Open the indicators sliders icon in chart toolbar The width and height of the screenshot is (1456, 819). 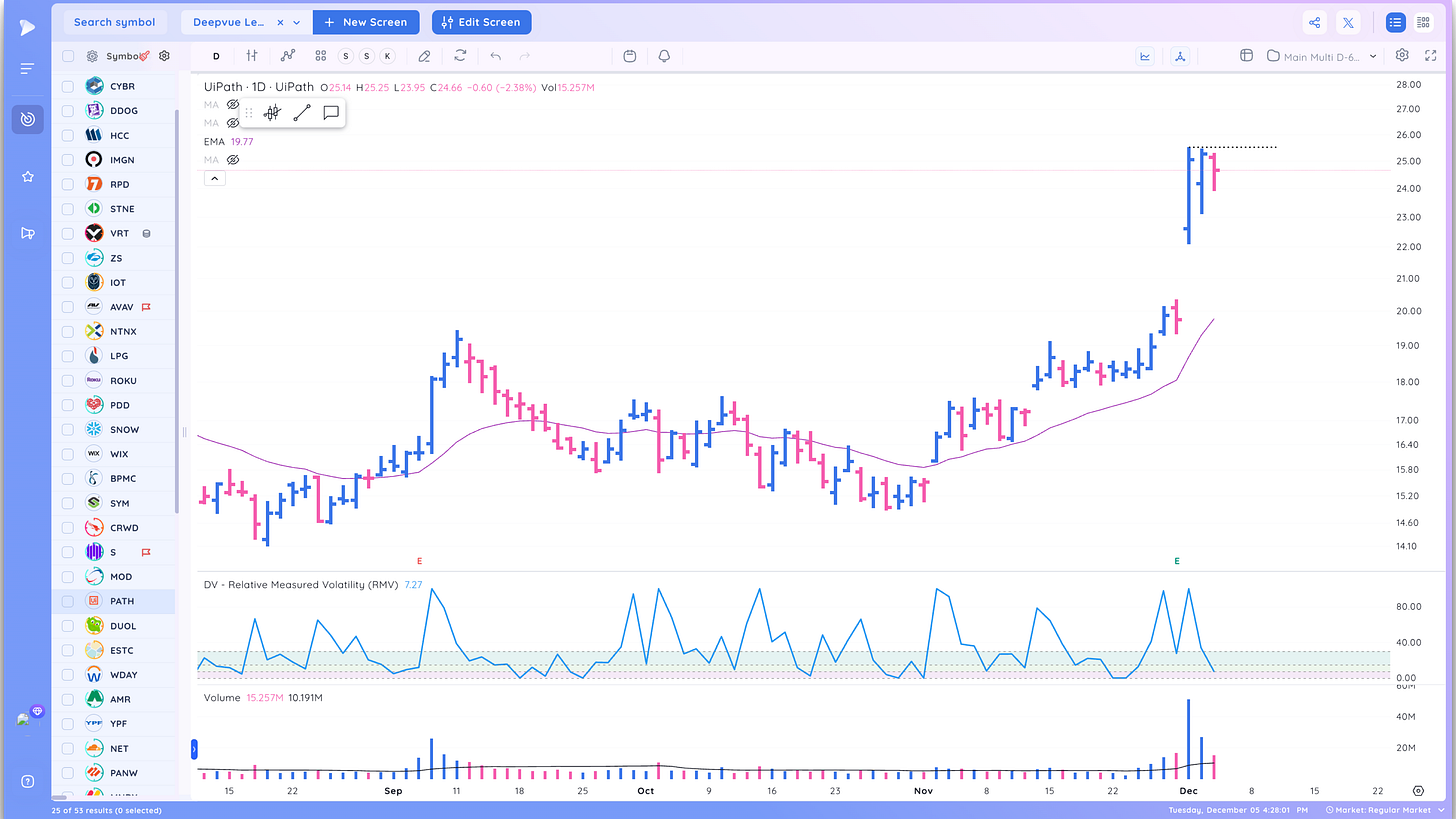click(x=252, y=56)
